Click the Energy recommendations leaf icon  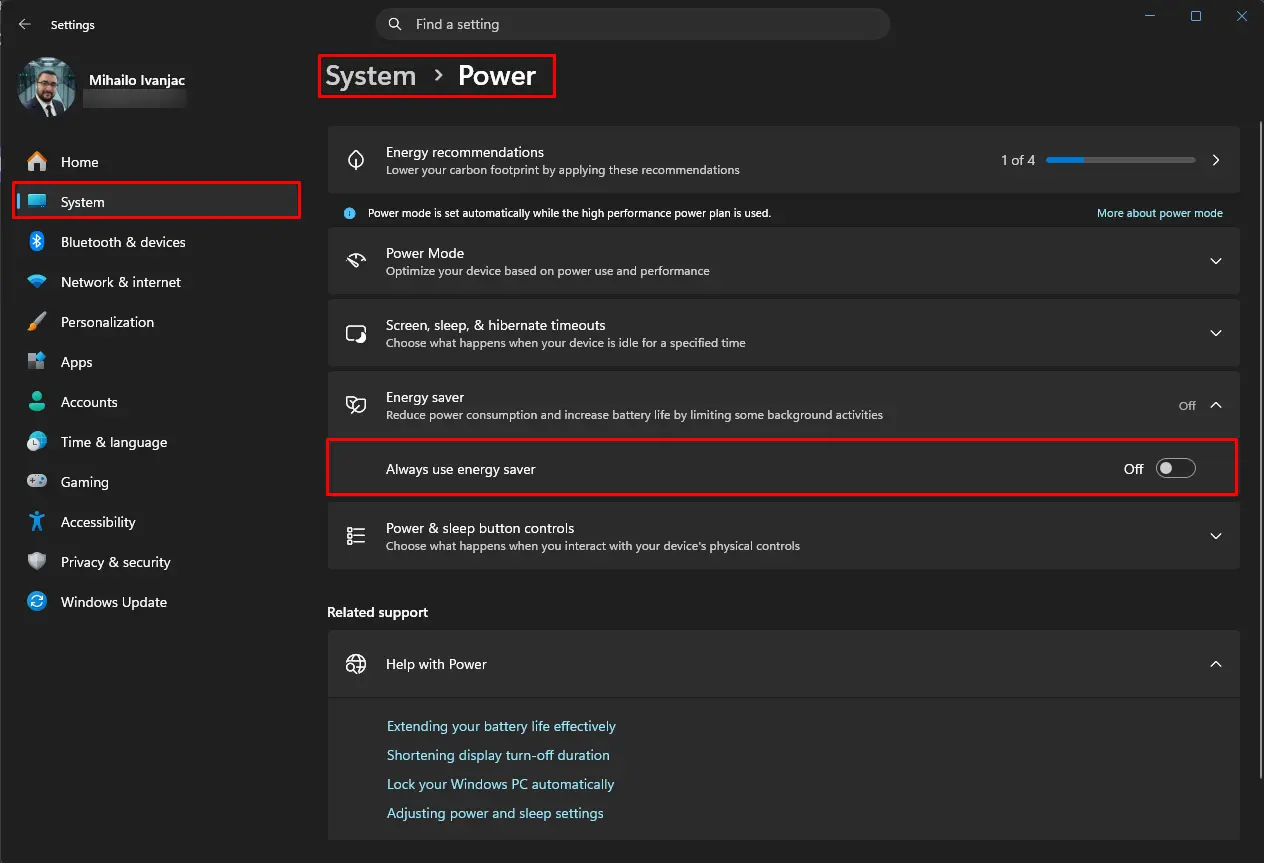[356, 160]
